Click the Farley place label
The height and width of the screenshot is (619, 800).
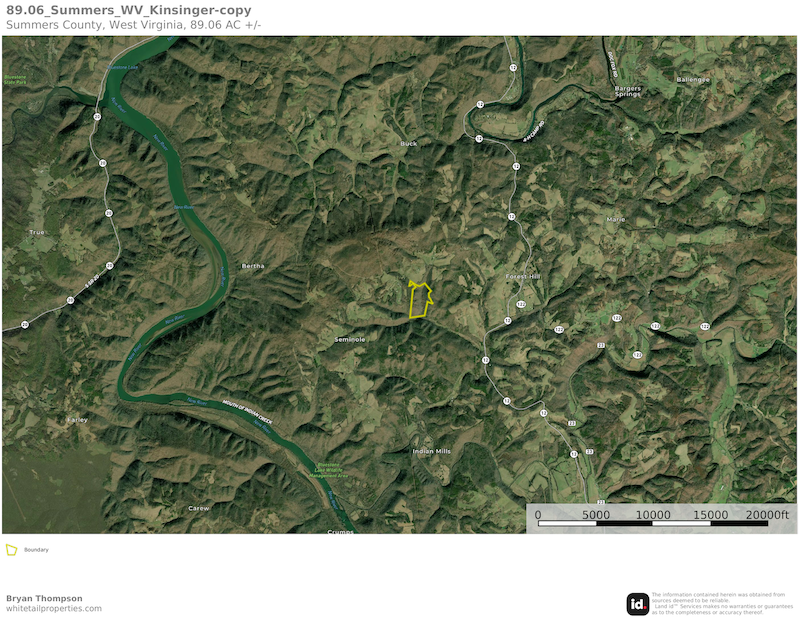[78, 419]
